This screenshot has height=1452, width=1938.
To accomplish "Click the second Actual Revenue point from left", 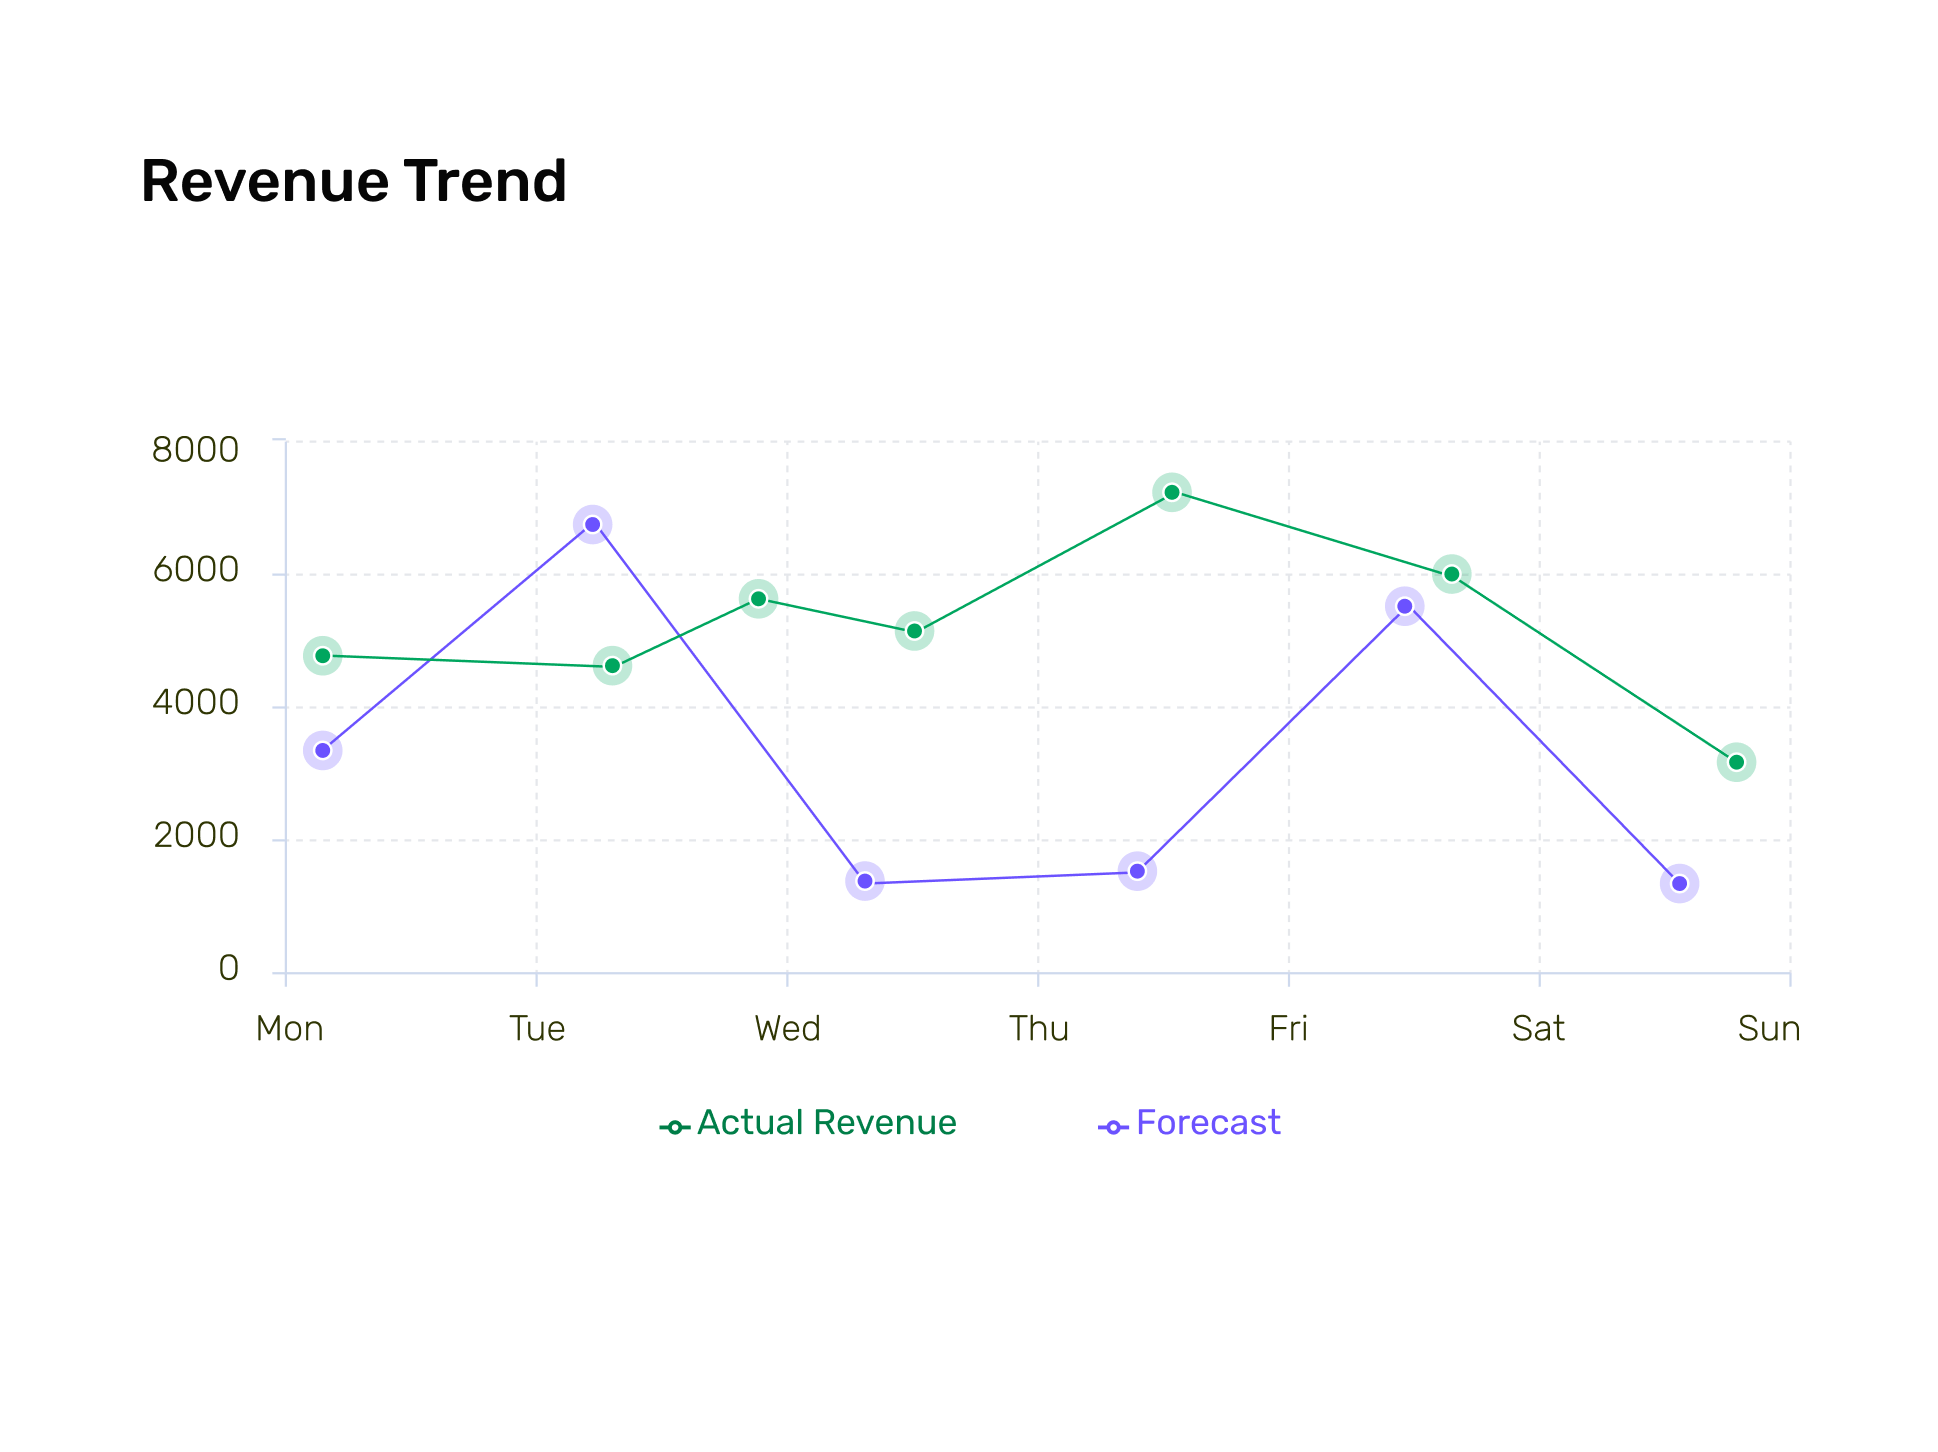I will pos(612,666).
